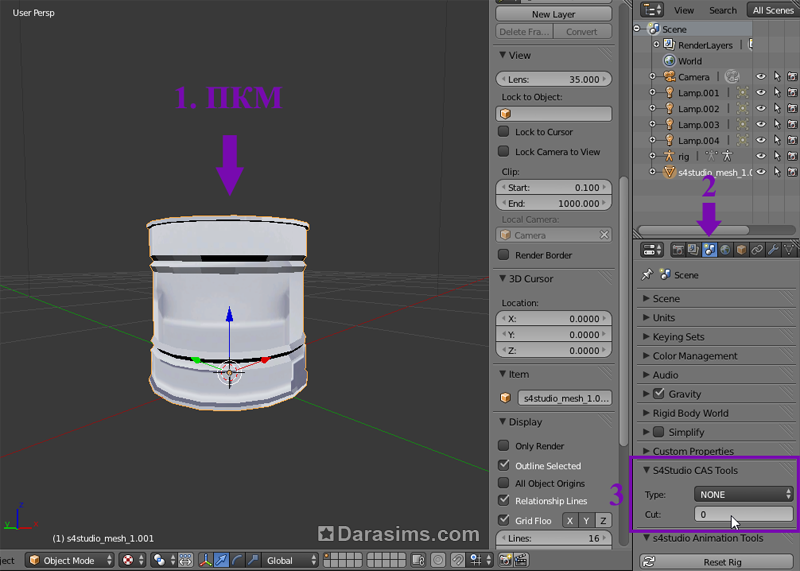Click the Reset Rig button
The width and height of the screenshot is (800, 571).
coord(721,562)
